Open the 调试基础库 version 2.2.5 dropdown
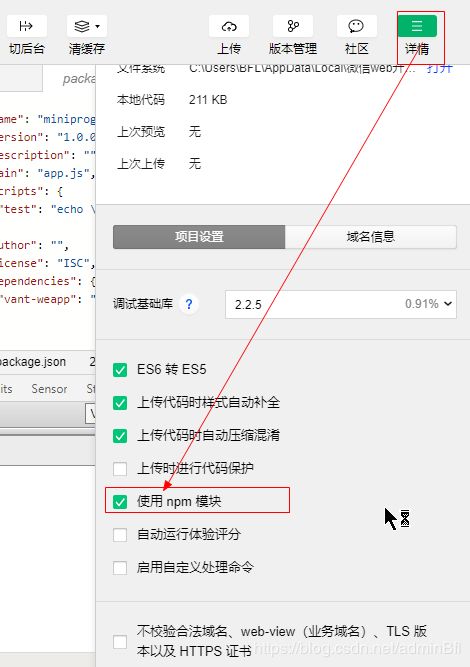The height and width of the screenshot is (667, 470). tap(341, 304)
